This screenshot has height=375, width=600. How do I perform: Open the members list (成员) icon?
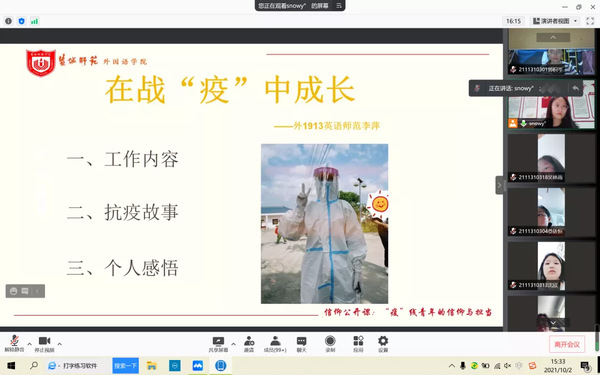point(275,344)
